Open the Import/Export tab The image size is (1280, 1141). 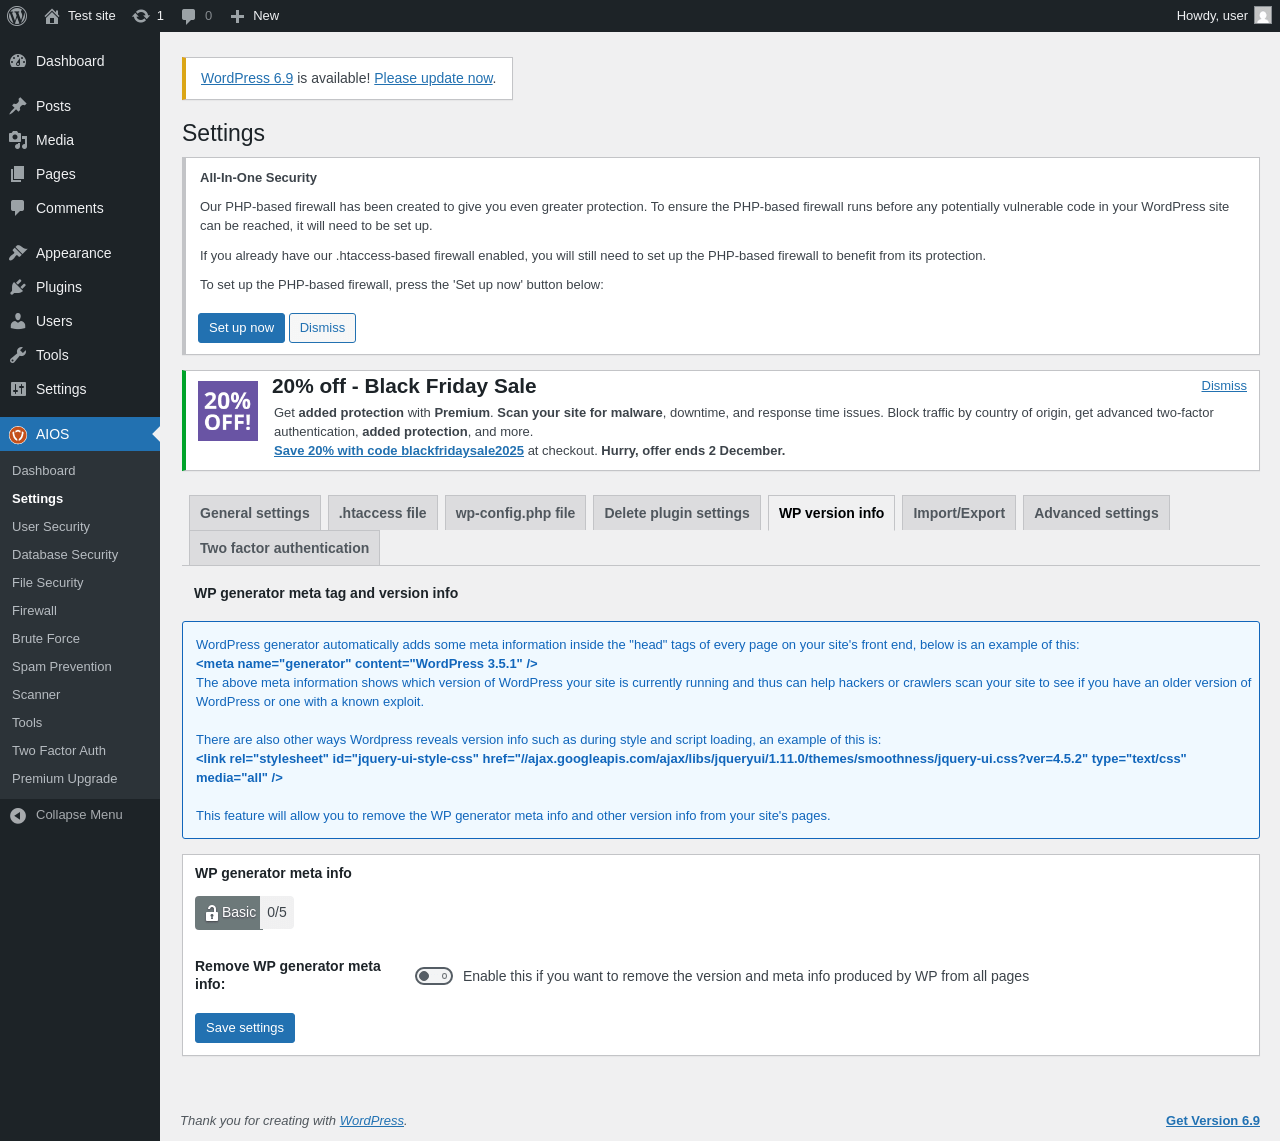coord(959,513)
